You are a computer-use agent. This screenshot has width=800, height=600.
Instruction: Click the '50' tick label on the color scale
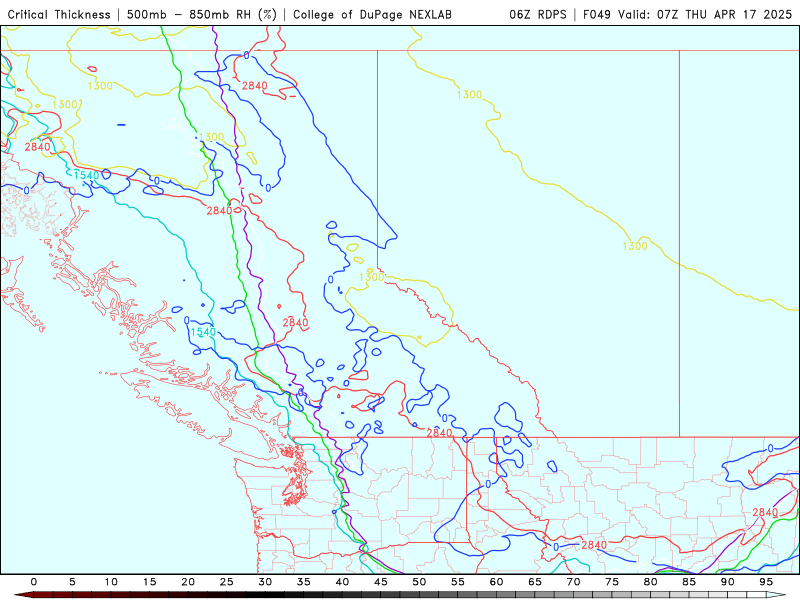click(x=419, y=582)
